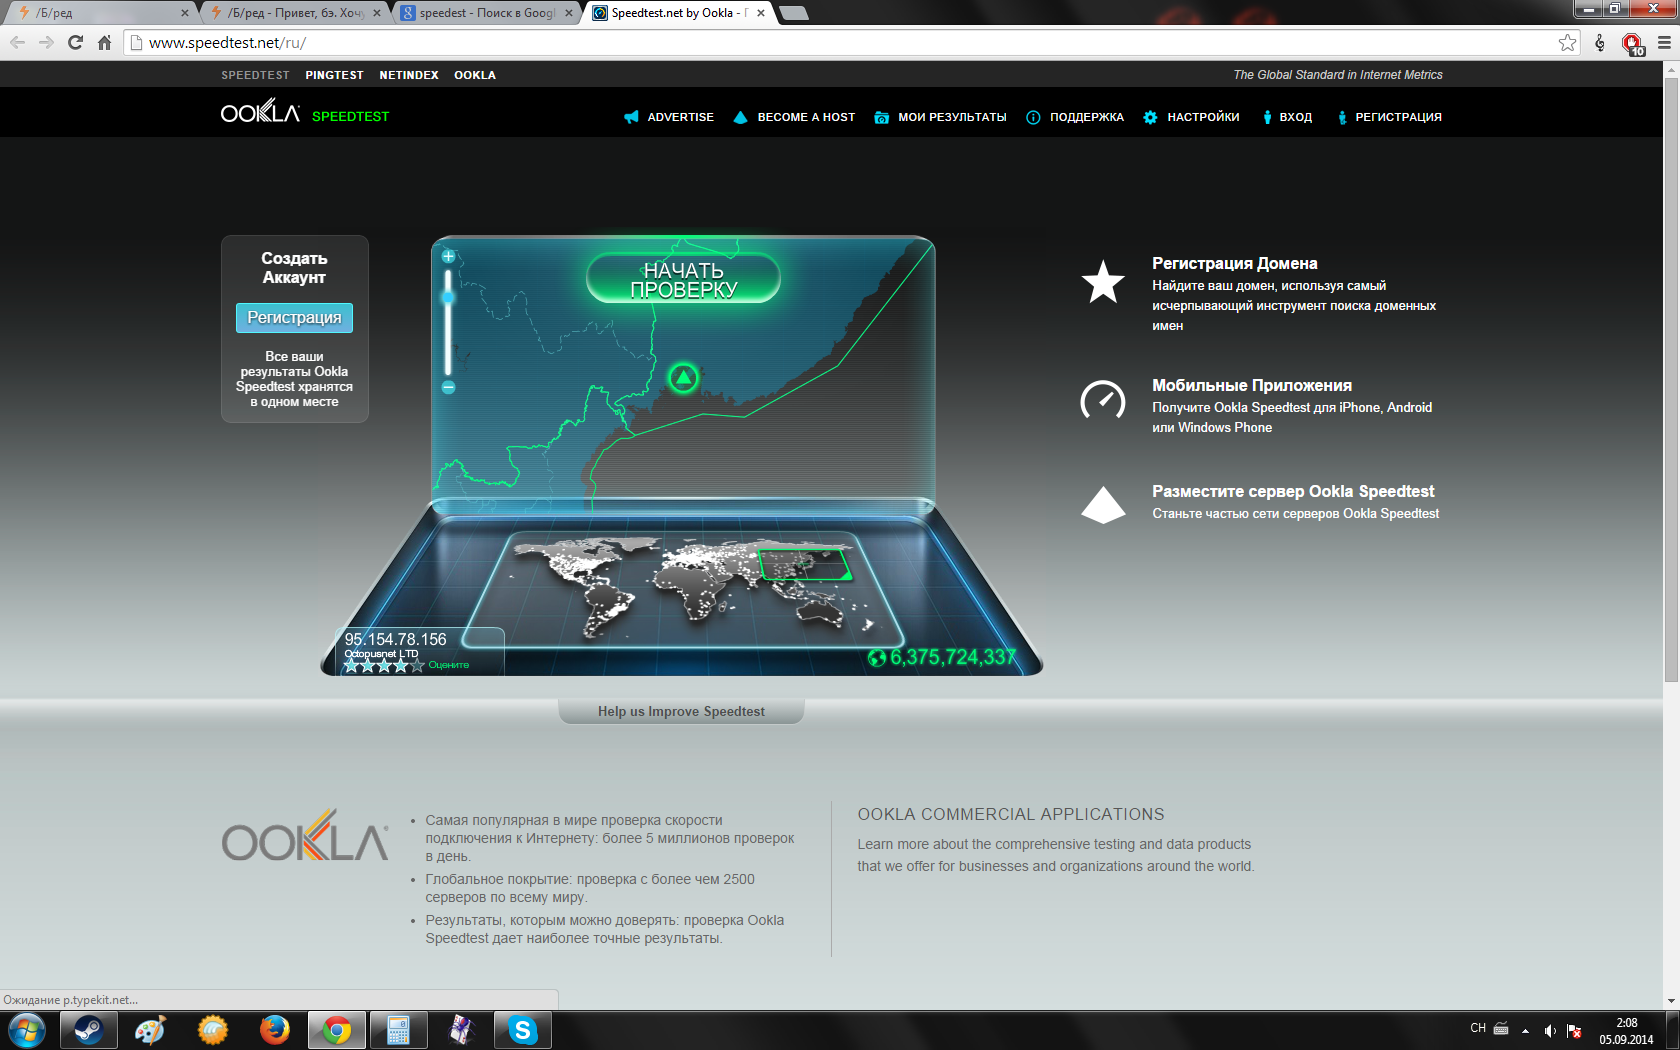1680x1050 pixels.
Task: Close the Speedtest.net tab
Action: (761, 13)
